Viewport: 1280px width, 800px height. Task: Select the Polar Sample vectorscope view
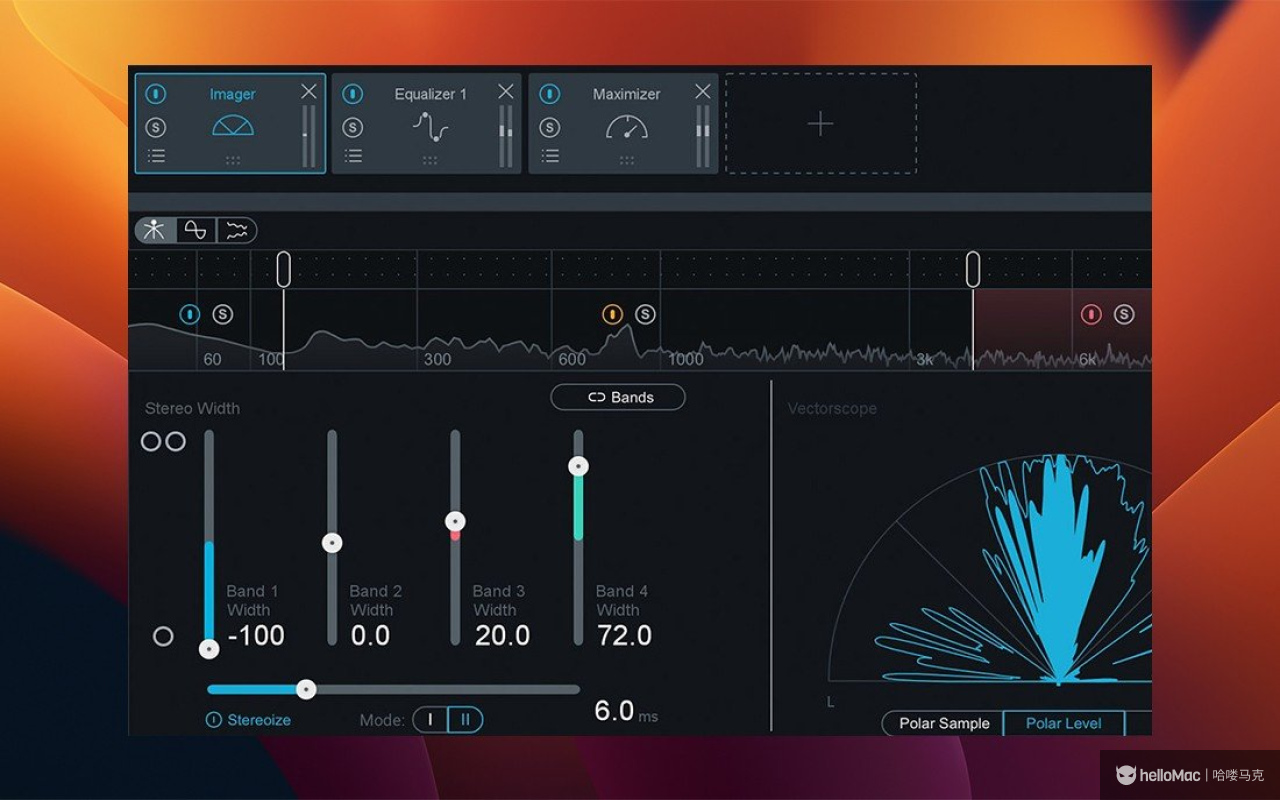(943, 723)
